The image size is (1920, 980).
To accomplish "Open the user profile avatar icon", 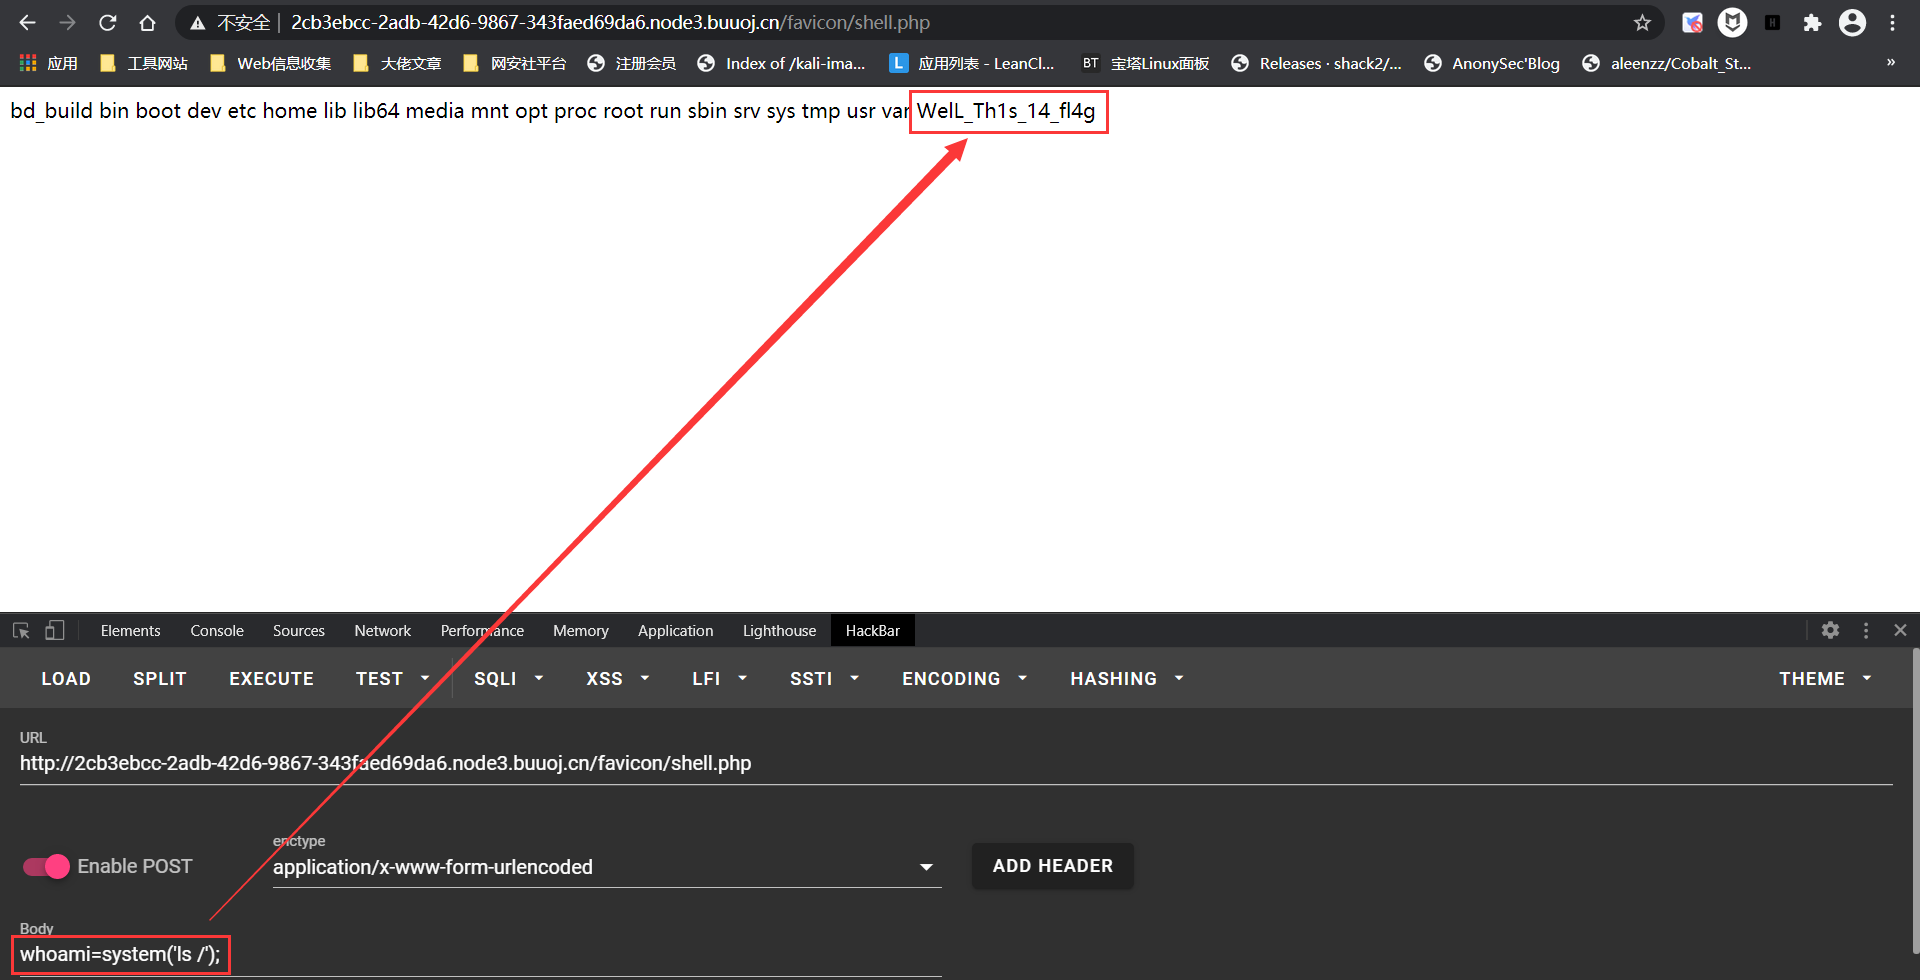I will pyautogui.click(x=1852, y=22).
